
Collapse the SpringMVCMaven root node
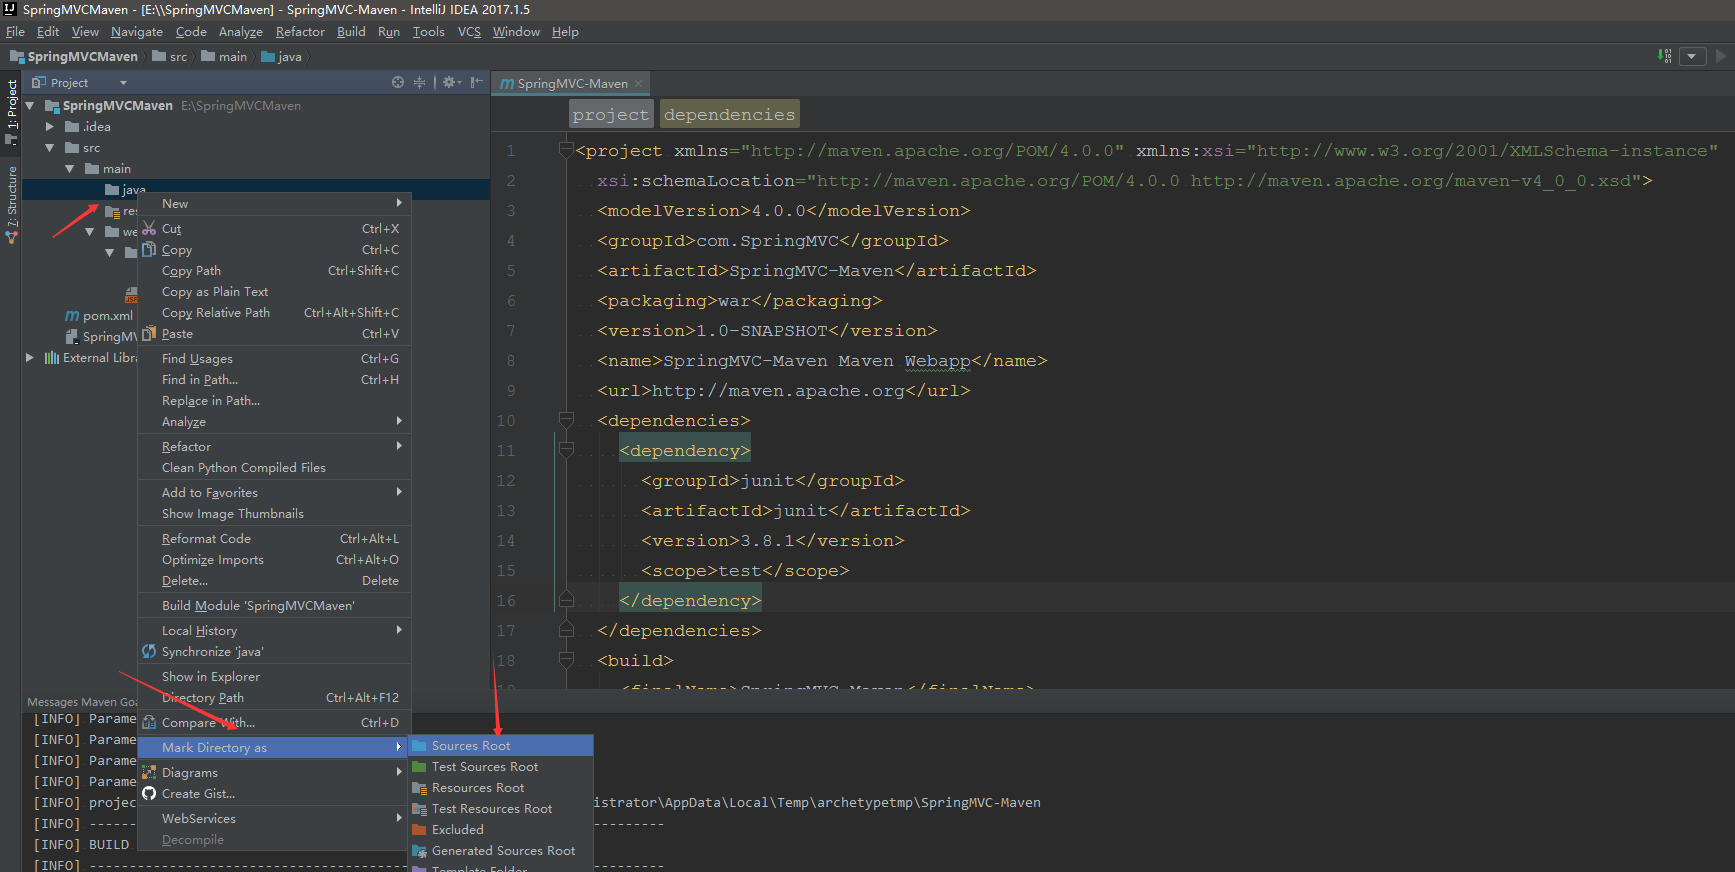point(30,105)
